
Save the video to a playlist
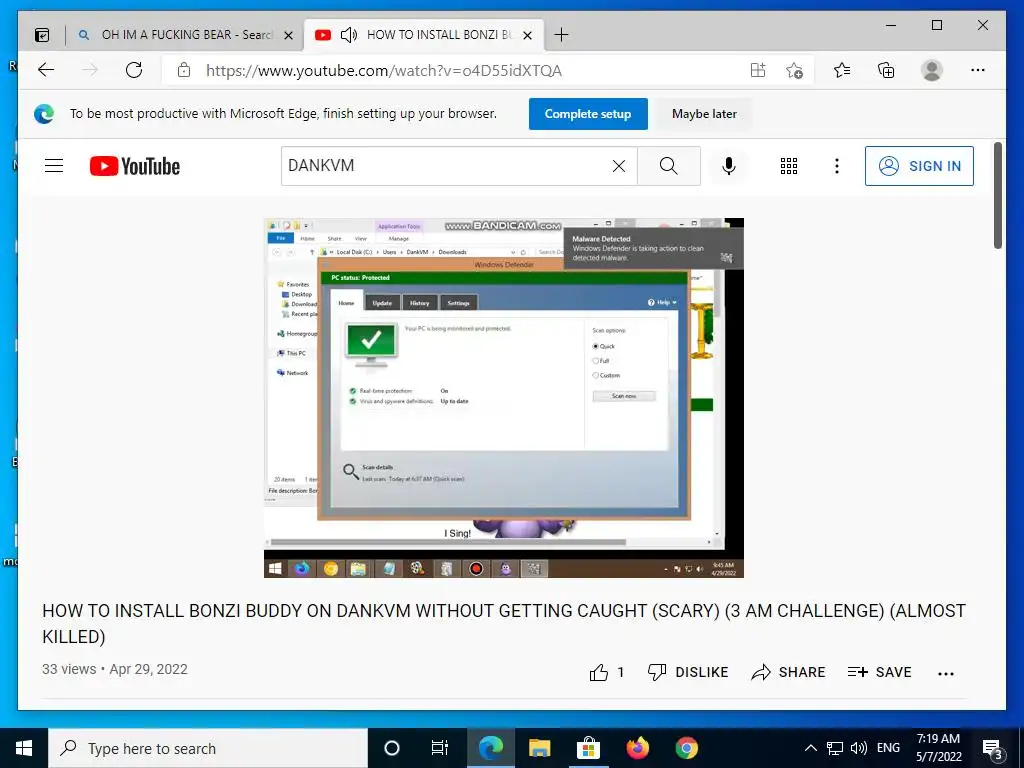pyautogui.click(x=879, y=672)
